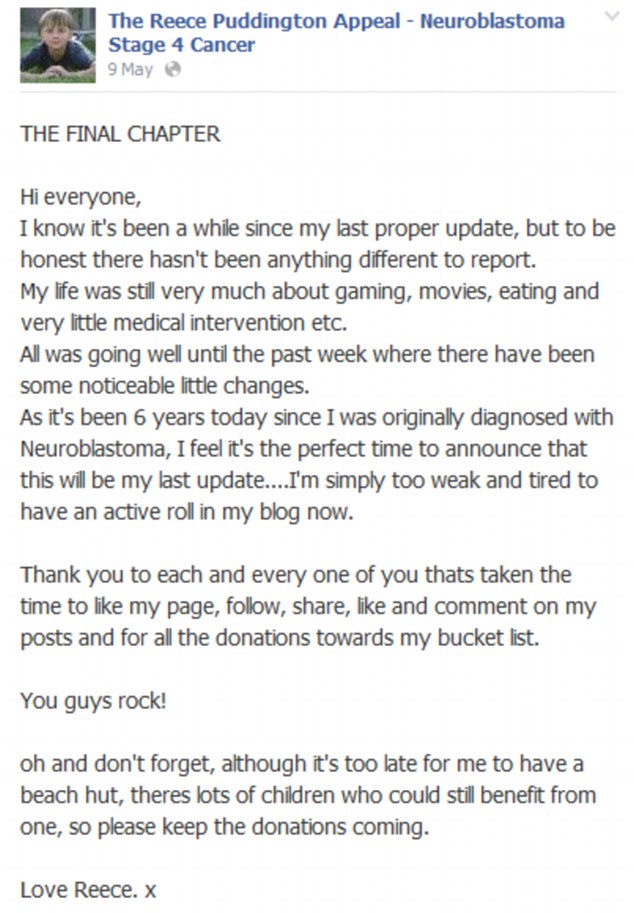Click the "active roll in my blog" line
634x913 pixels.
pos(187,512)
